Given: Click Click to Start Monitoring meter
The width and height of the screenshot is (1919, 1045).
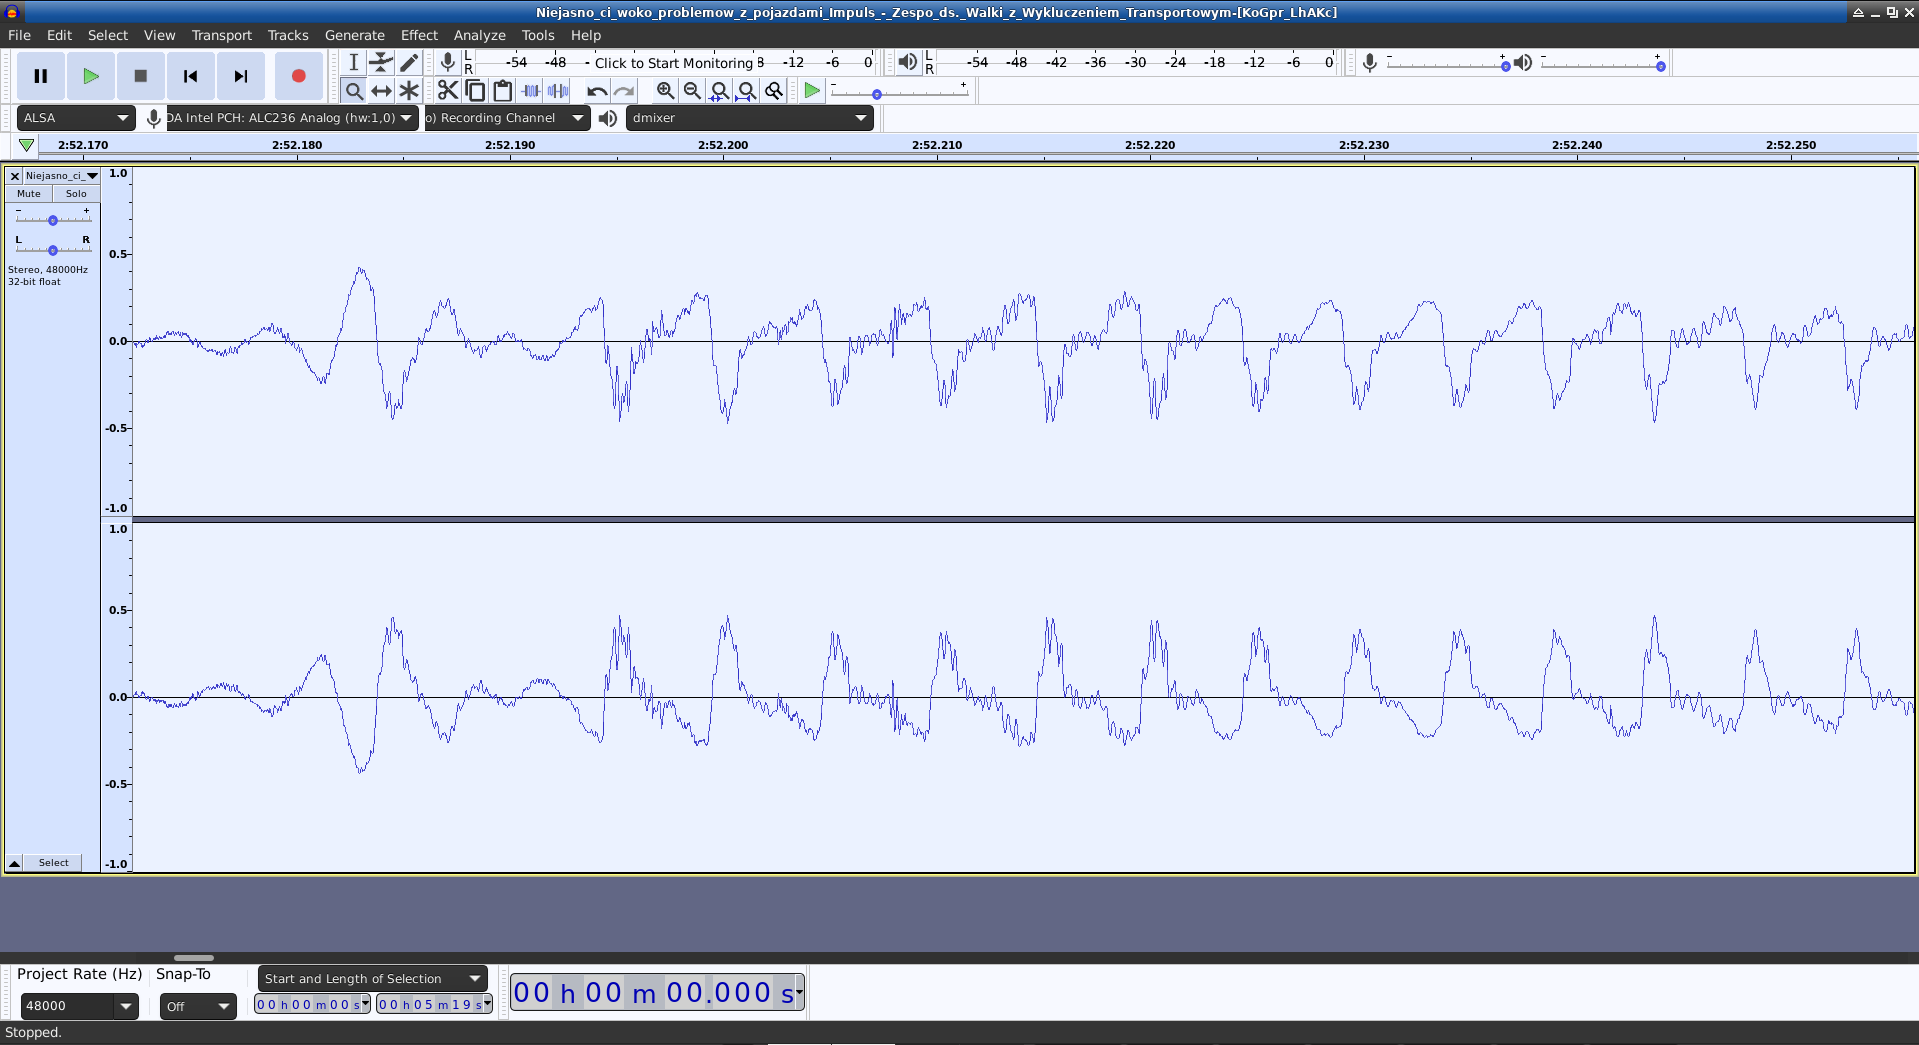Looking at the screenshot, I should [x=674, y=62].
